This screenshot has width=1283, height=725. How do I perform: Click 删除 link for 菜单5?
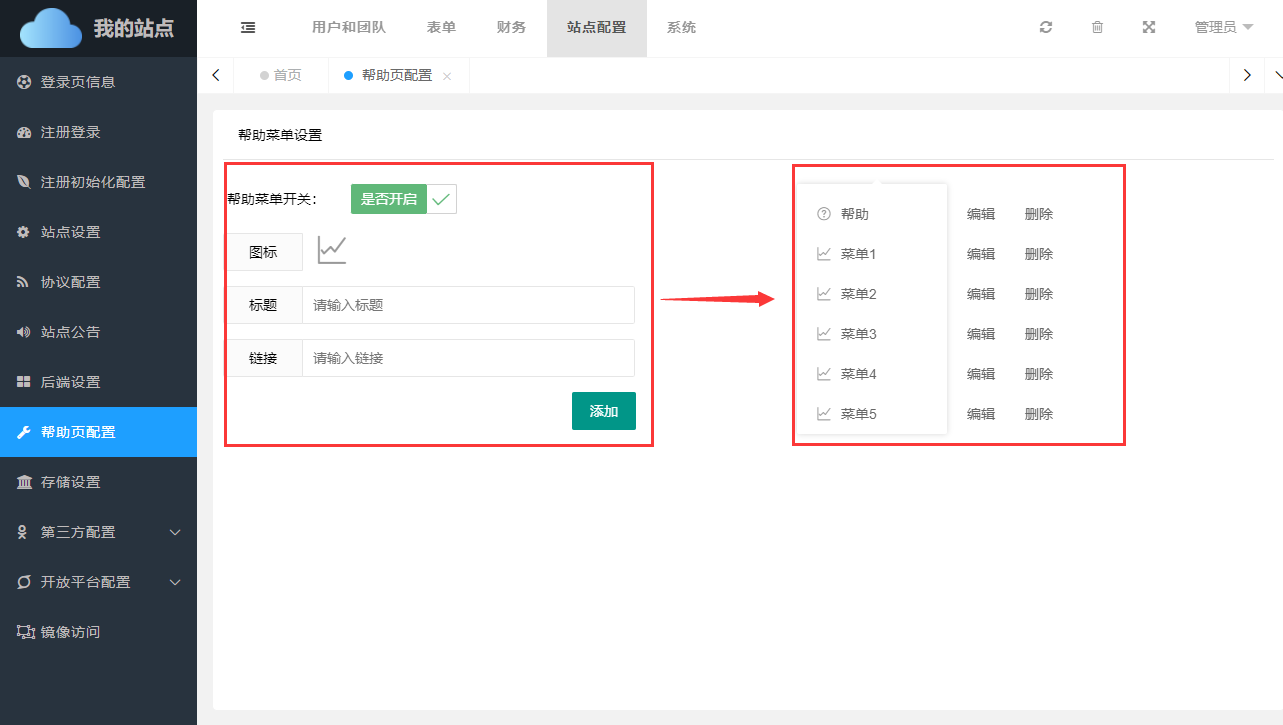[1038, 414]
